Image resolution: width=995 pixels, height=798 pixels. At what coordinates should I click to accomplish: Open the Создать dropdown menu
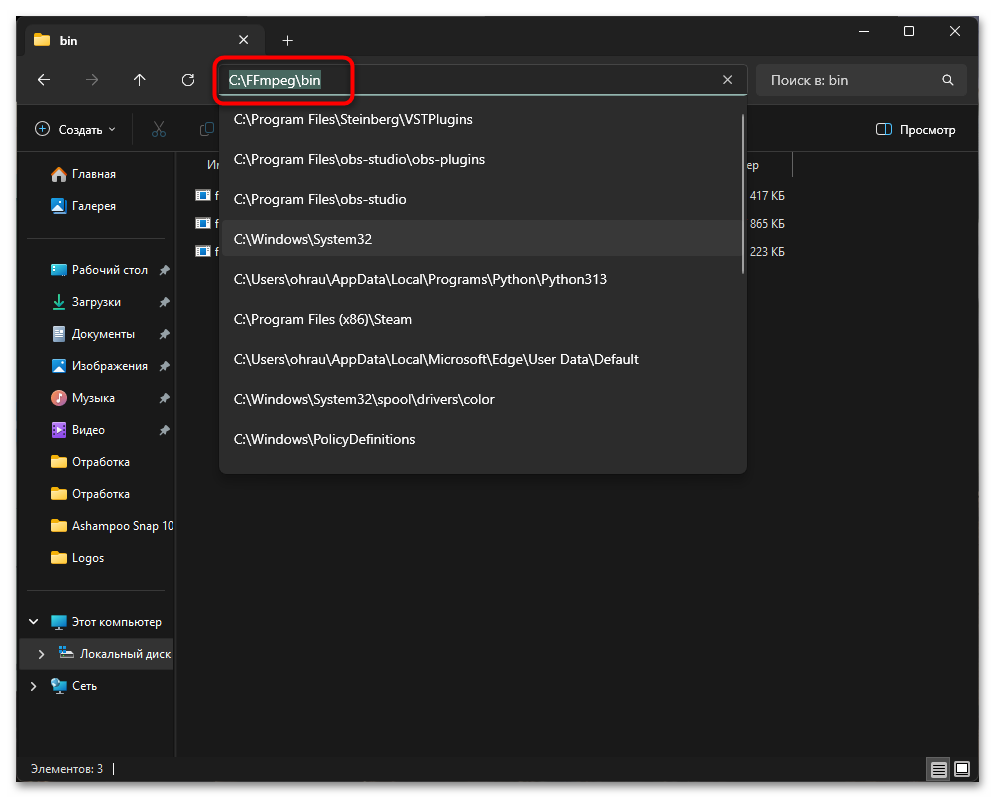pos(74,129)
